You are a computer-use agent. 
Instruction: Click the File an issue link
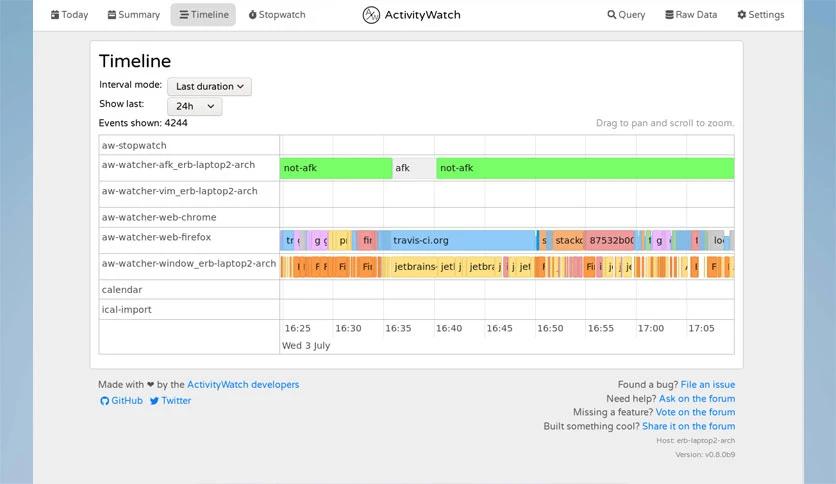[708, 384]
